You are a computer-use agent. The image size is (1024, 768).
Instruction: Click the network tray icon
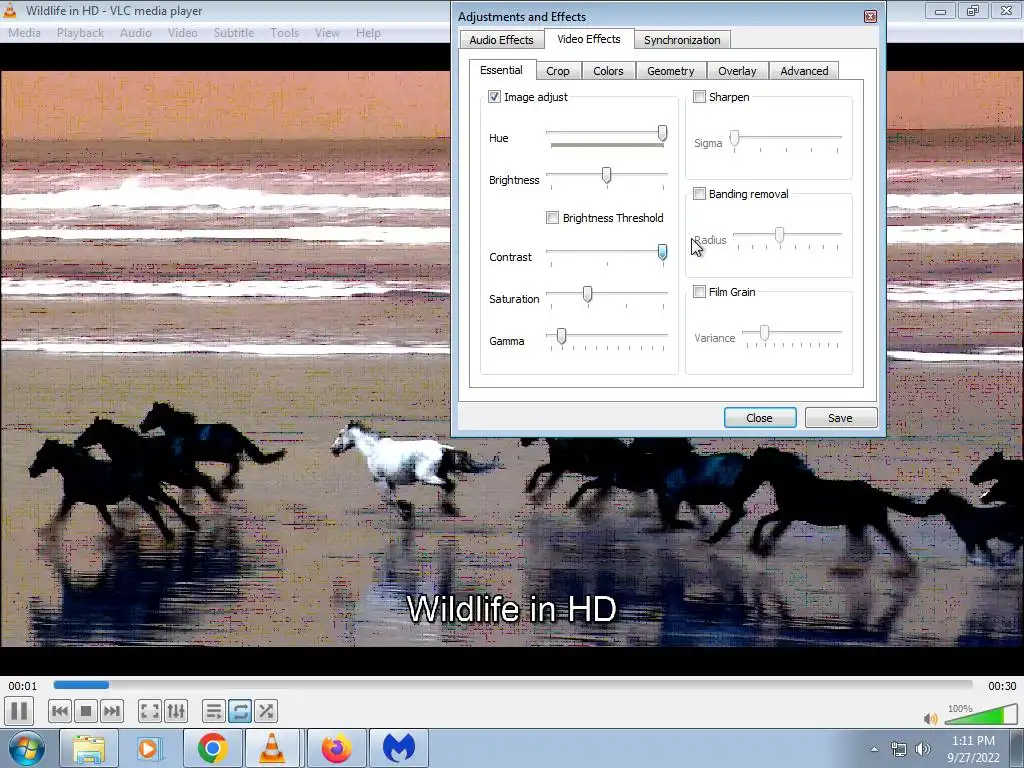coord(899,749)
